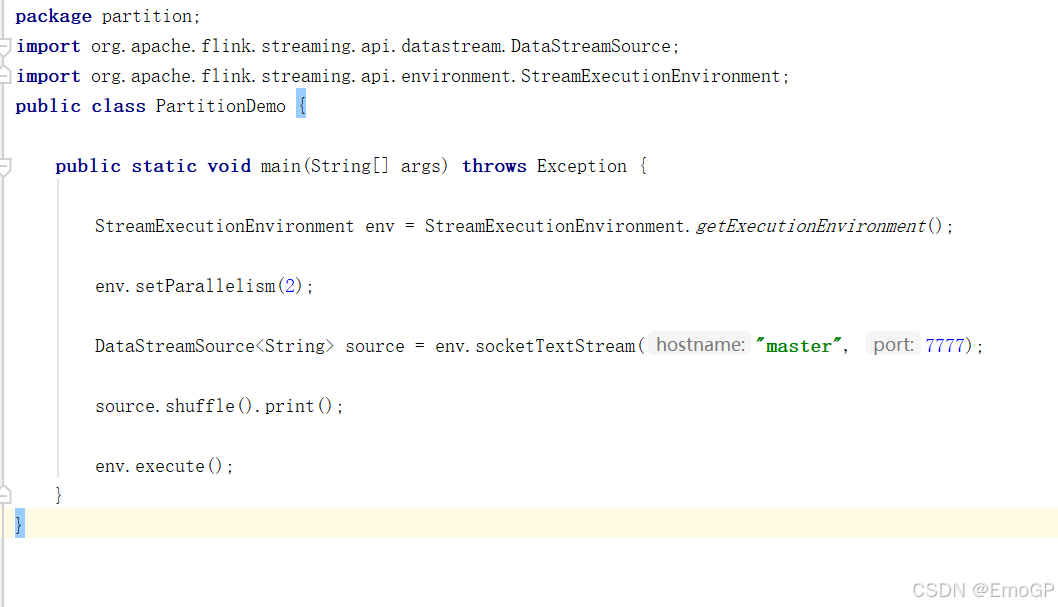The width and height of the screenshot is (1058, 607).
Task: Collapse the import block fold marker
Action: point(5,47)
